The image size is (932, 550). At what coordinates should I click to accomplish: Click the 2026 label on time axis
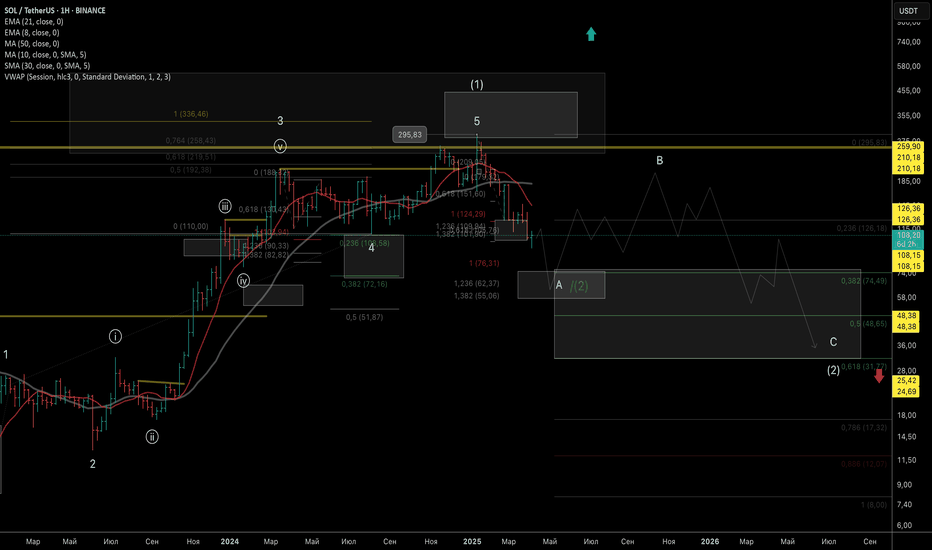click(x=710, y=541)
